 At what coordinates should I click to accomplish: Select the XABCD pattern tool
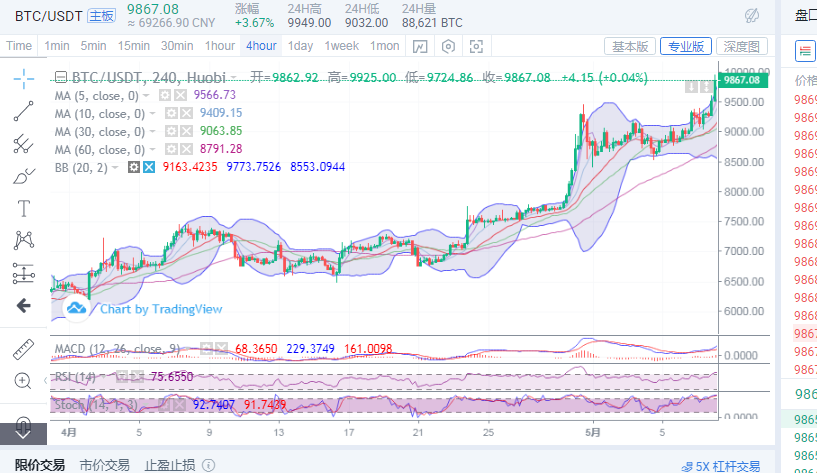23,240
